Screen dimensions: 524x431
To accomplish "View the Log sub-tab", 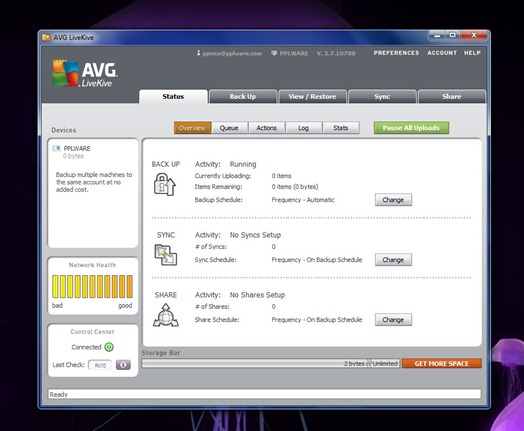I will pos(303,128).
